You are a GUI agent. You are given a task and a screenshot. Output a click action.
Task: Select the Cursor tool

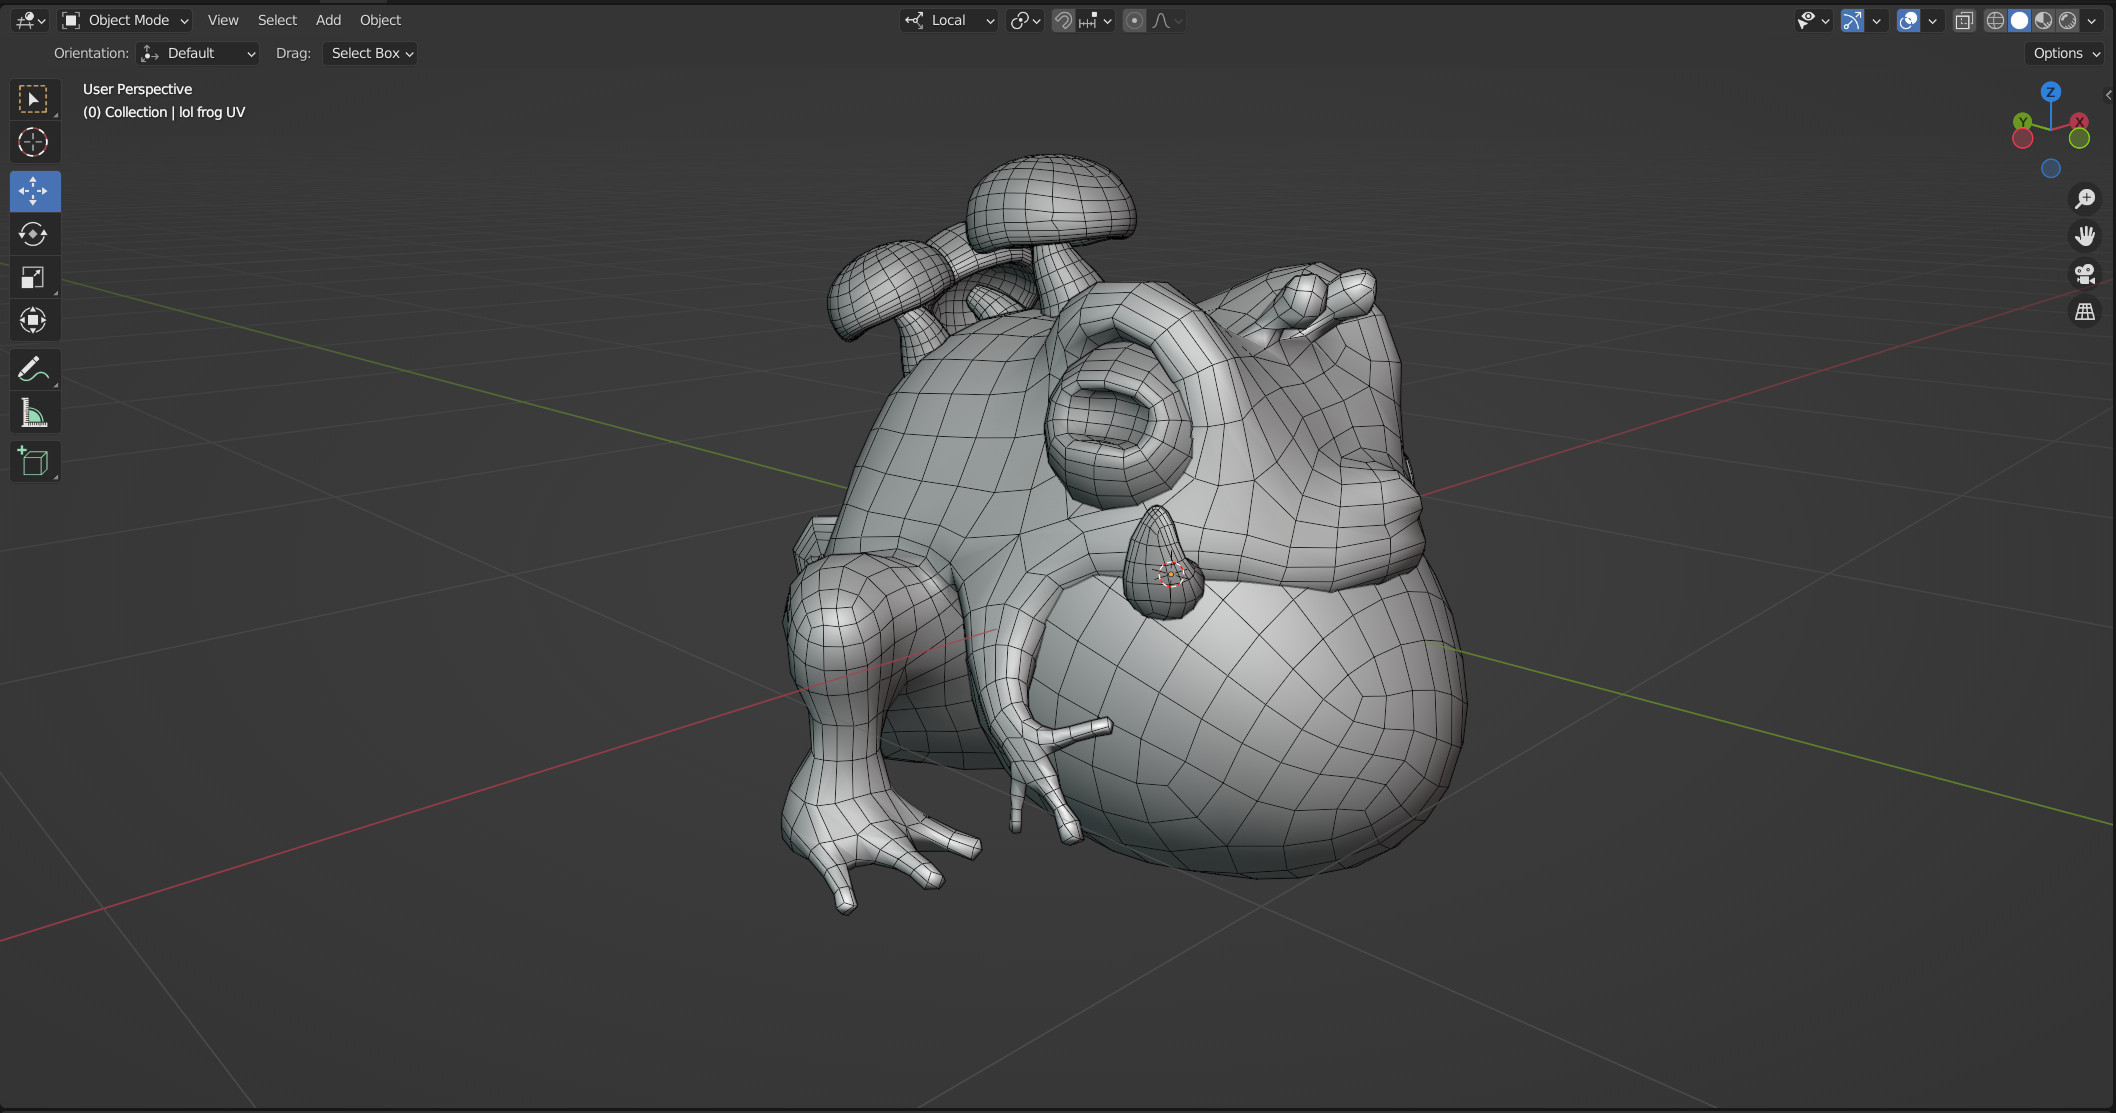coord(34,143)
